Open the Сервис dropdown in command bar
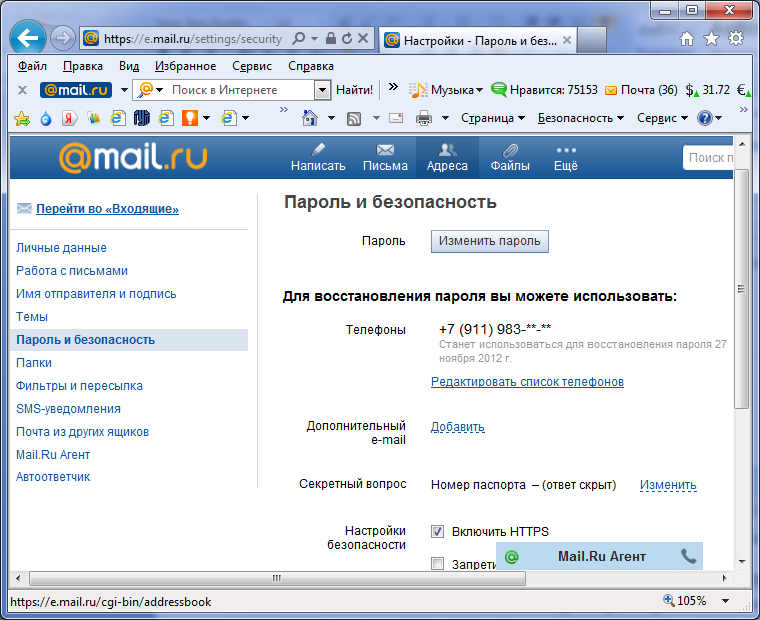 [662, 118]
